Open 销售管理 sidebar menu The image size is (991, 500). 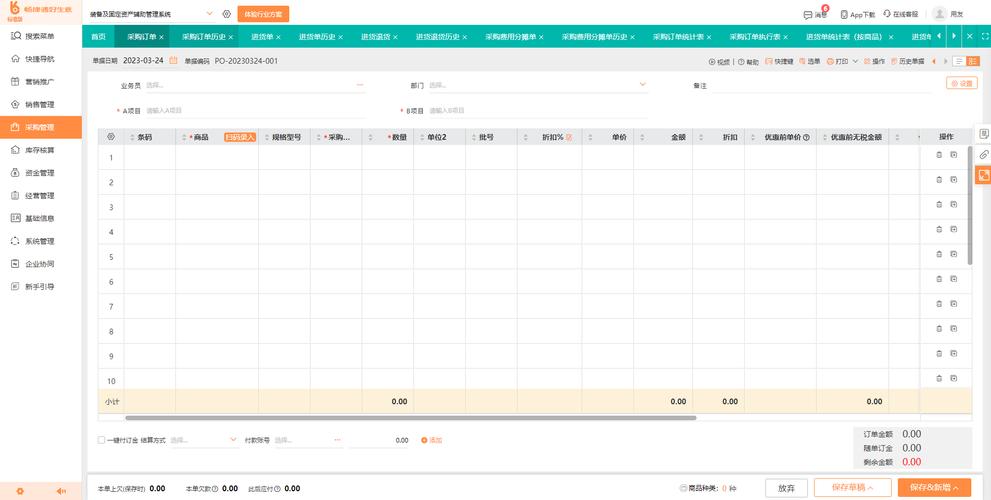click(40, 104)
